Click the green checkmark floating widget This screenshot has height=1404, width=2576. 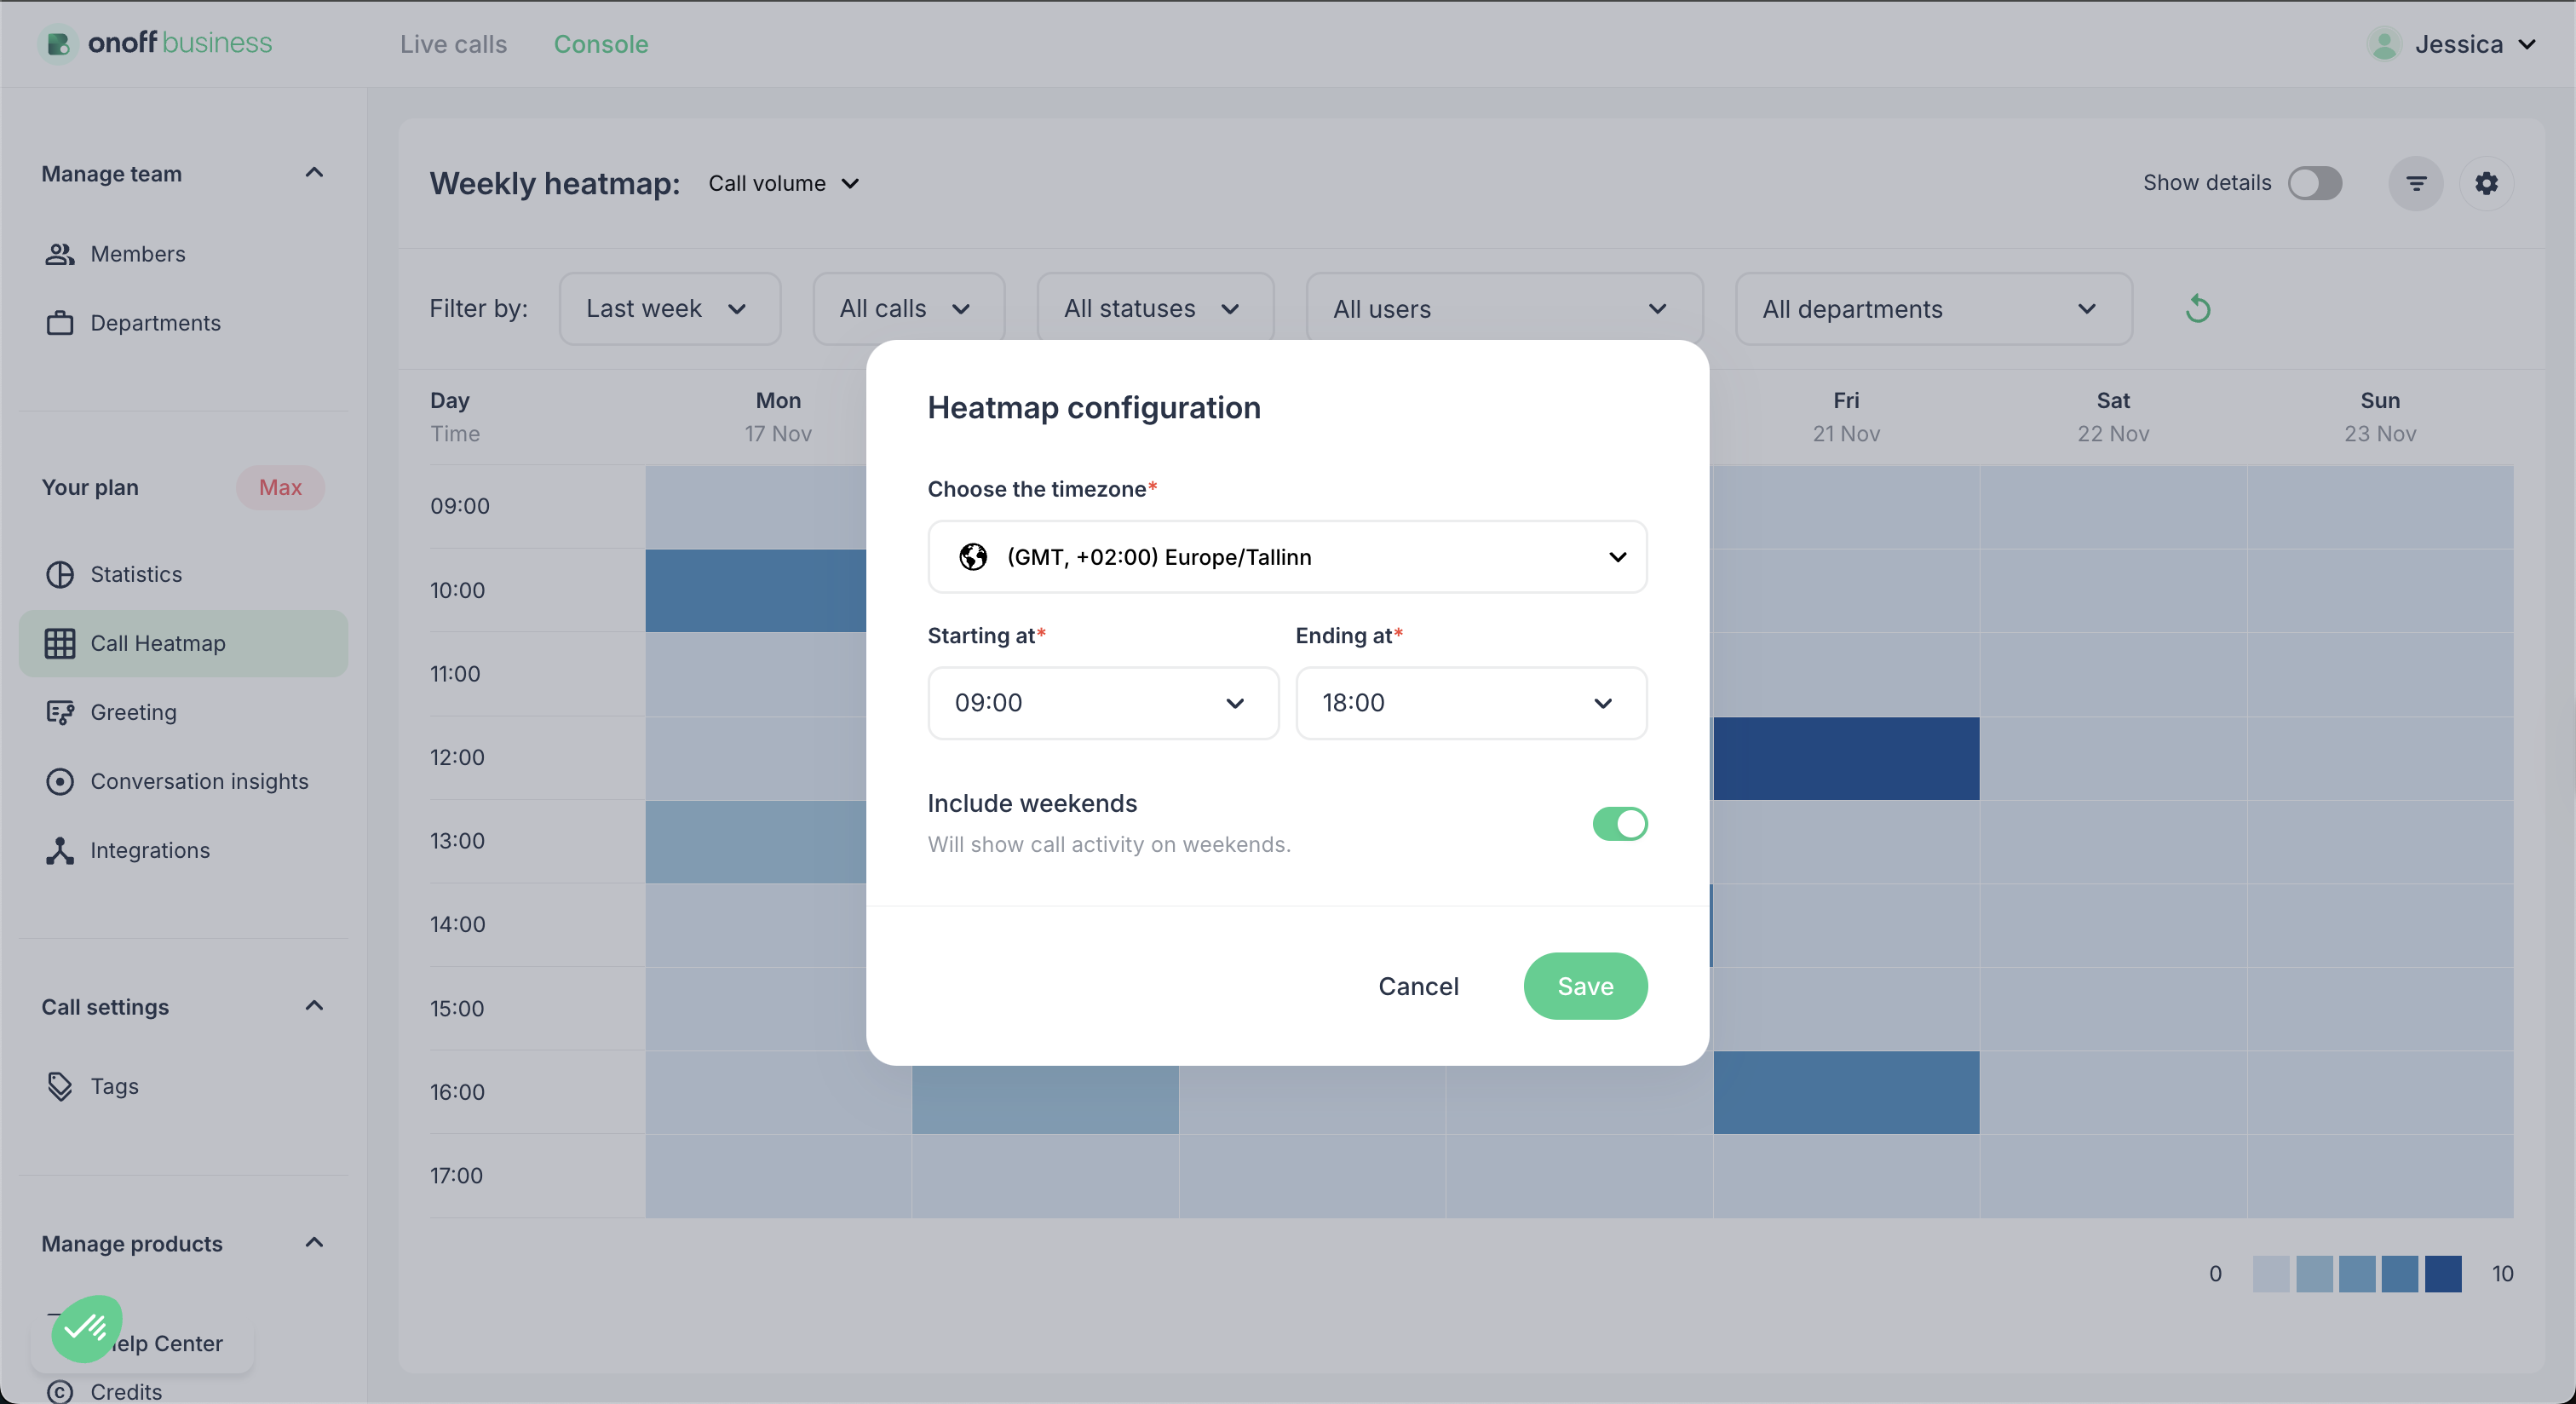point(87,1328)
